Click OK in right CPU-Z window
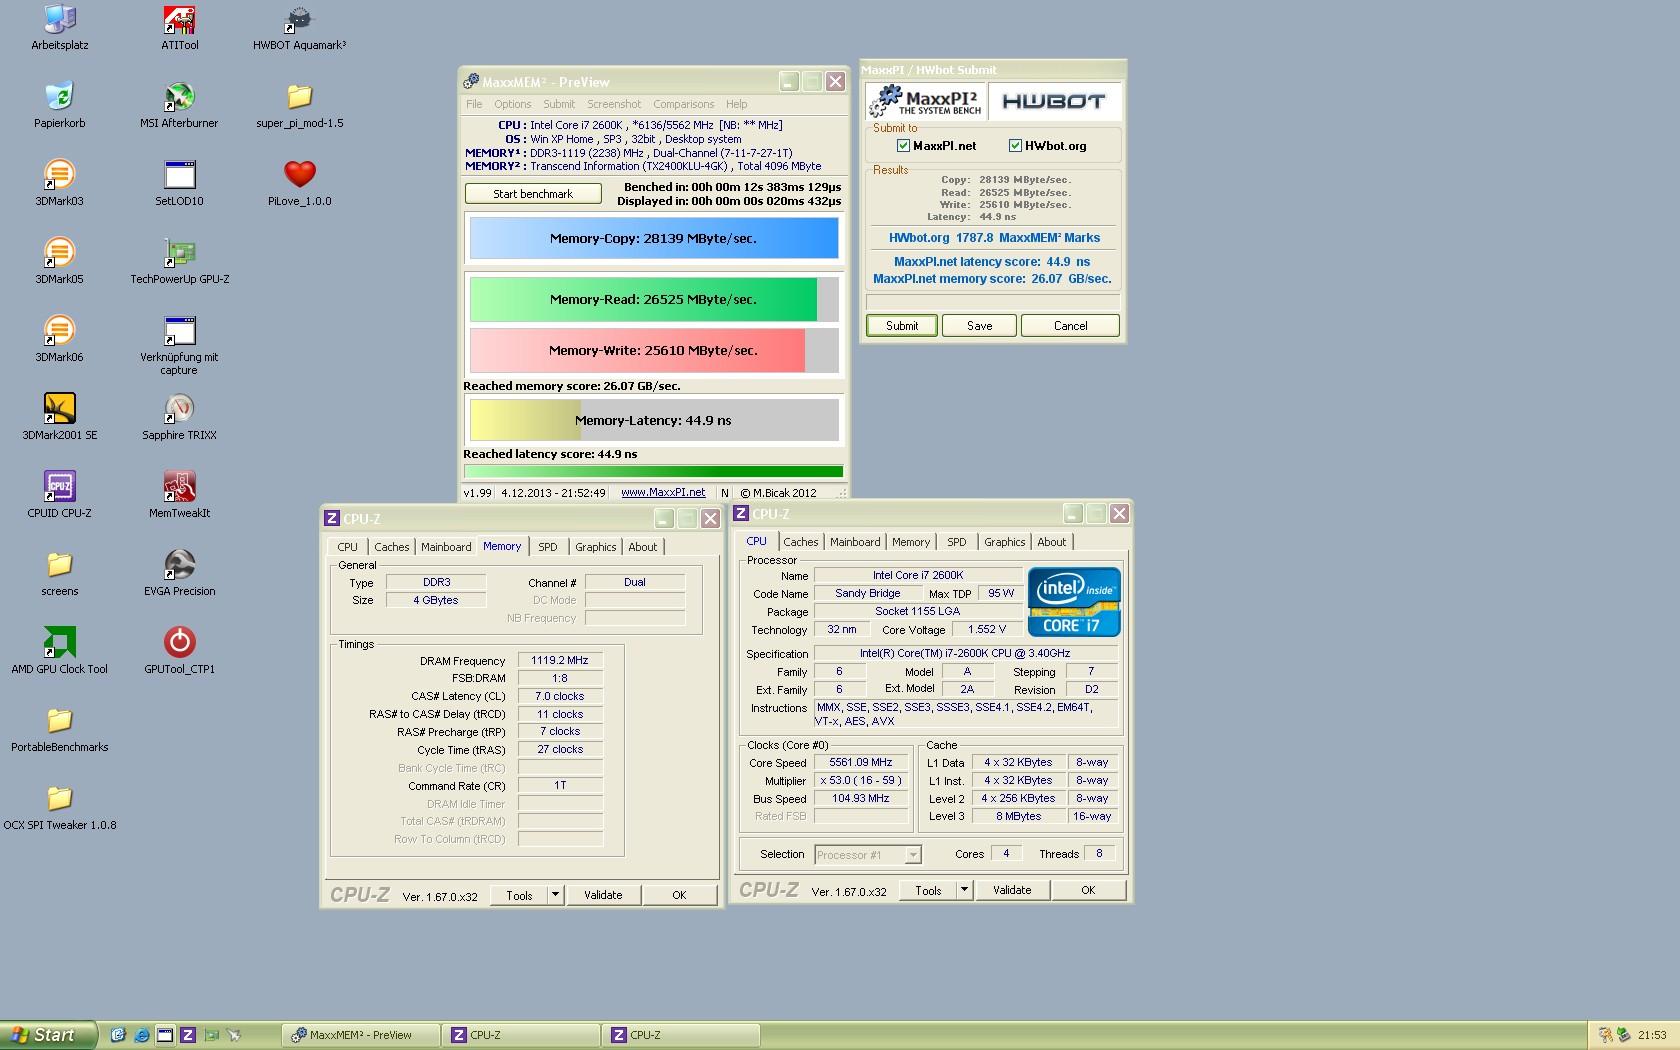Image resolution: width=1680 pixels, height=1050 pixels. [1088, 890]
